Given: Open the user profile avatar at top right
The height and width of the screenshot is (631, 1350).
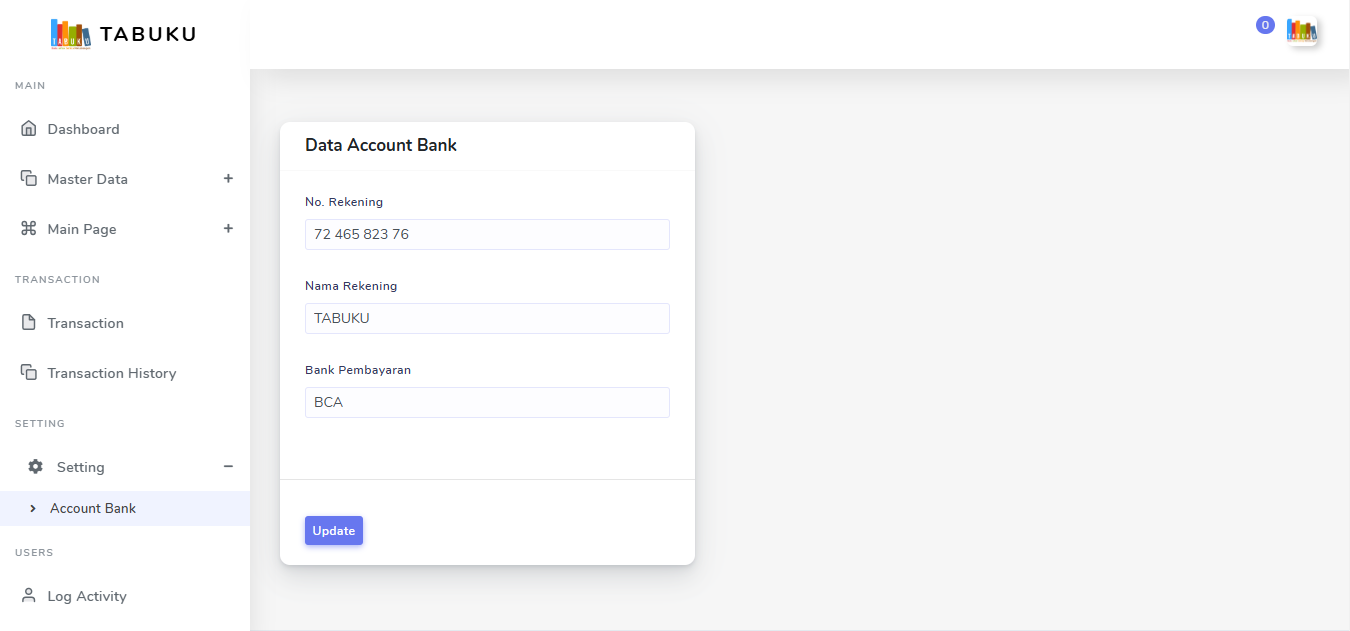Looking at the screenshot, I should 1301,31.
